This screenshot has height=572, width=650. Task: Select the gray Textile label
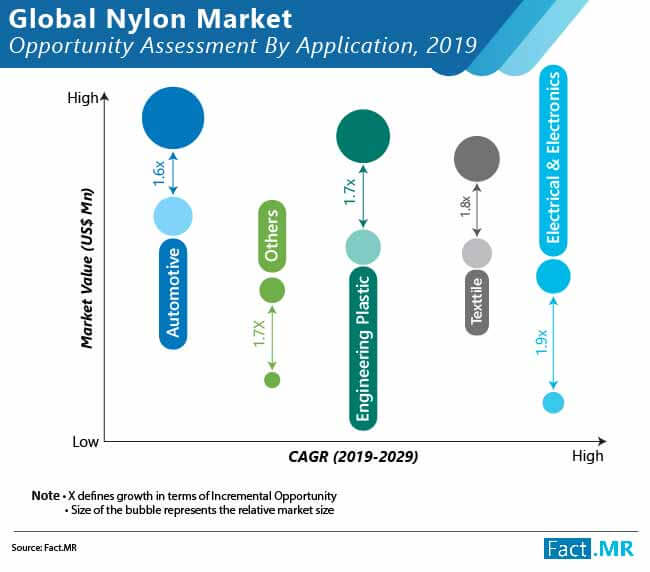click(477, 301)
